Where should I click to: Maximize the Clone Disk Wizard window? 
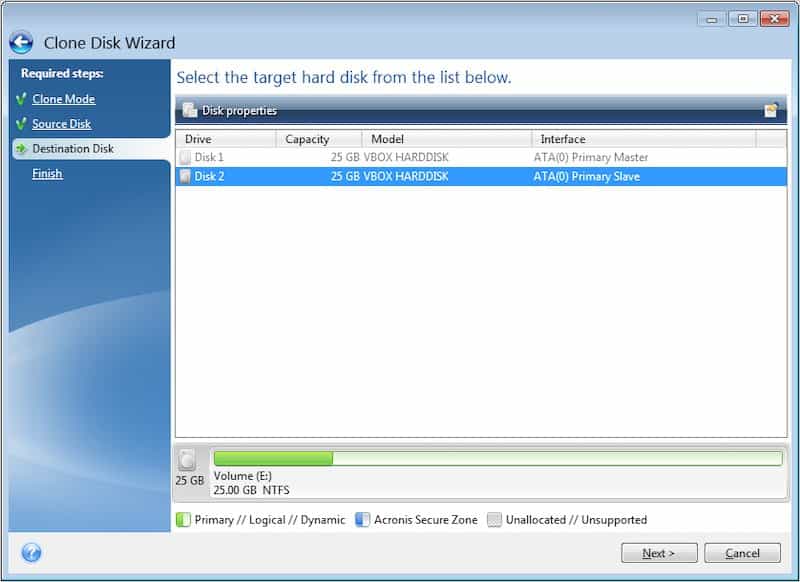(743, 19)
